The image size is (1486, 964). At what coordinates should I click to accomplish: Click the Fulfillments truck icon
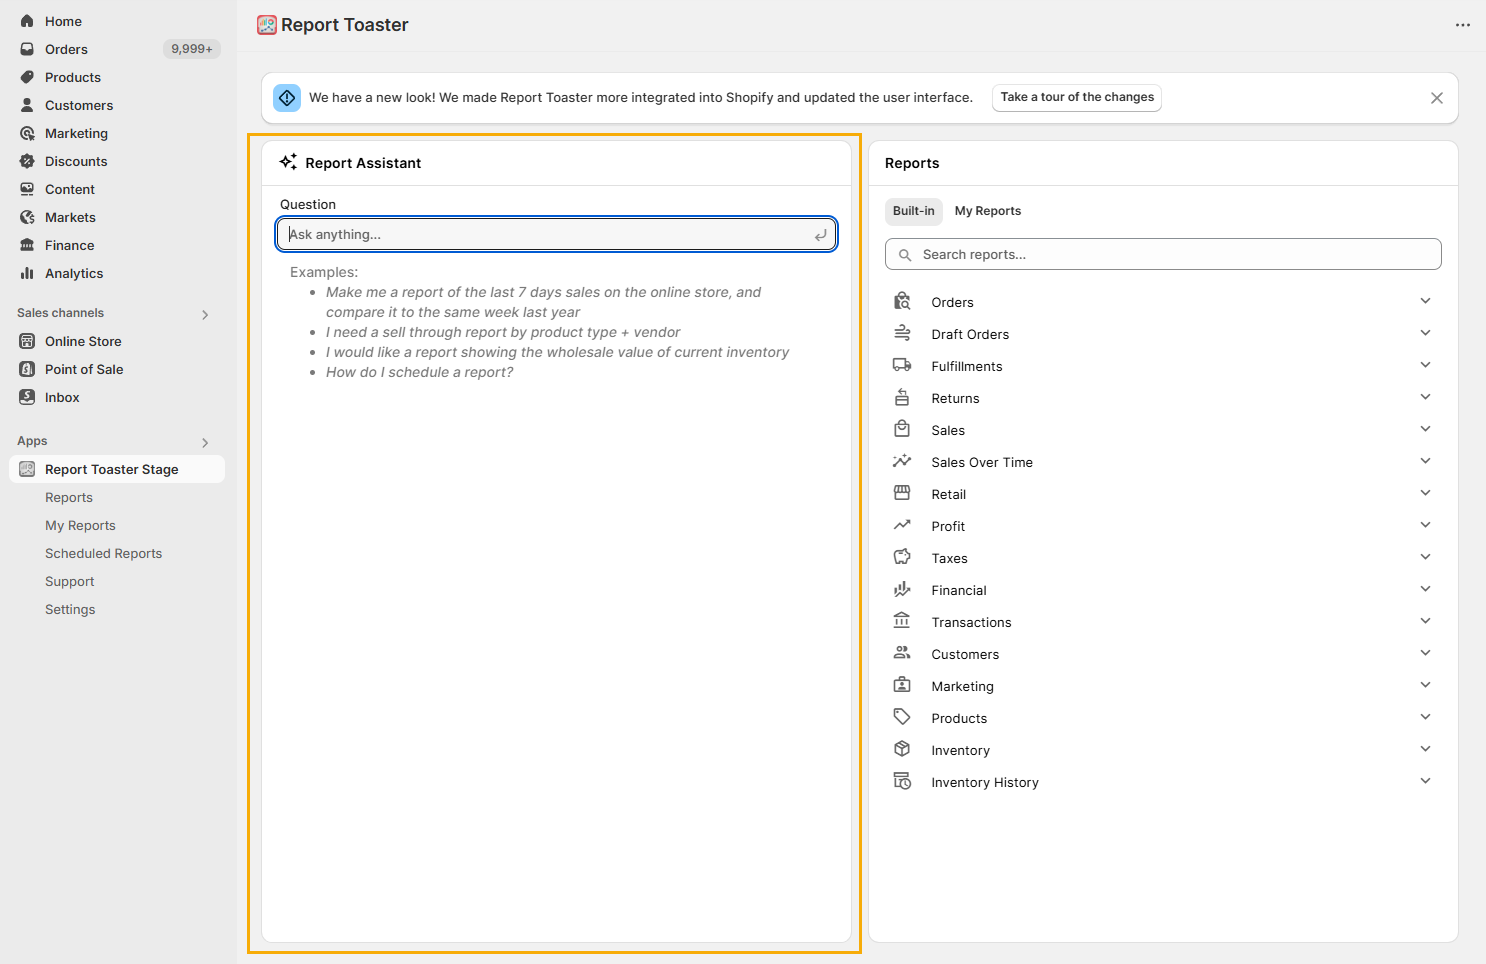pos(902,366)
